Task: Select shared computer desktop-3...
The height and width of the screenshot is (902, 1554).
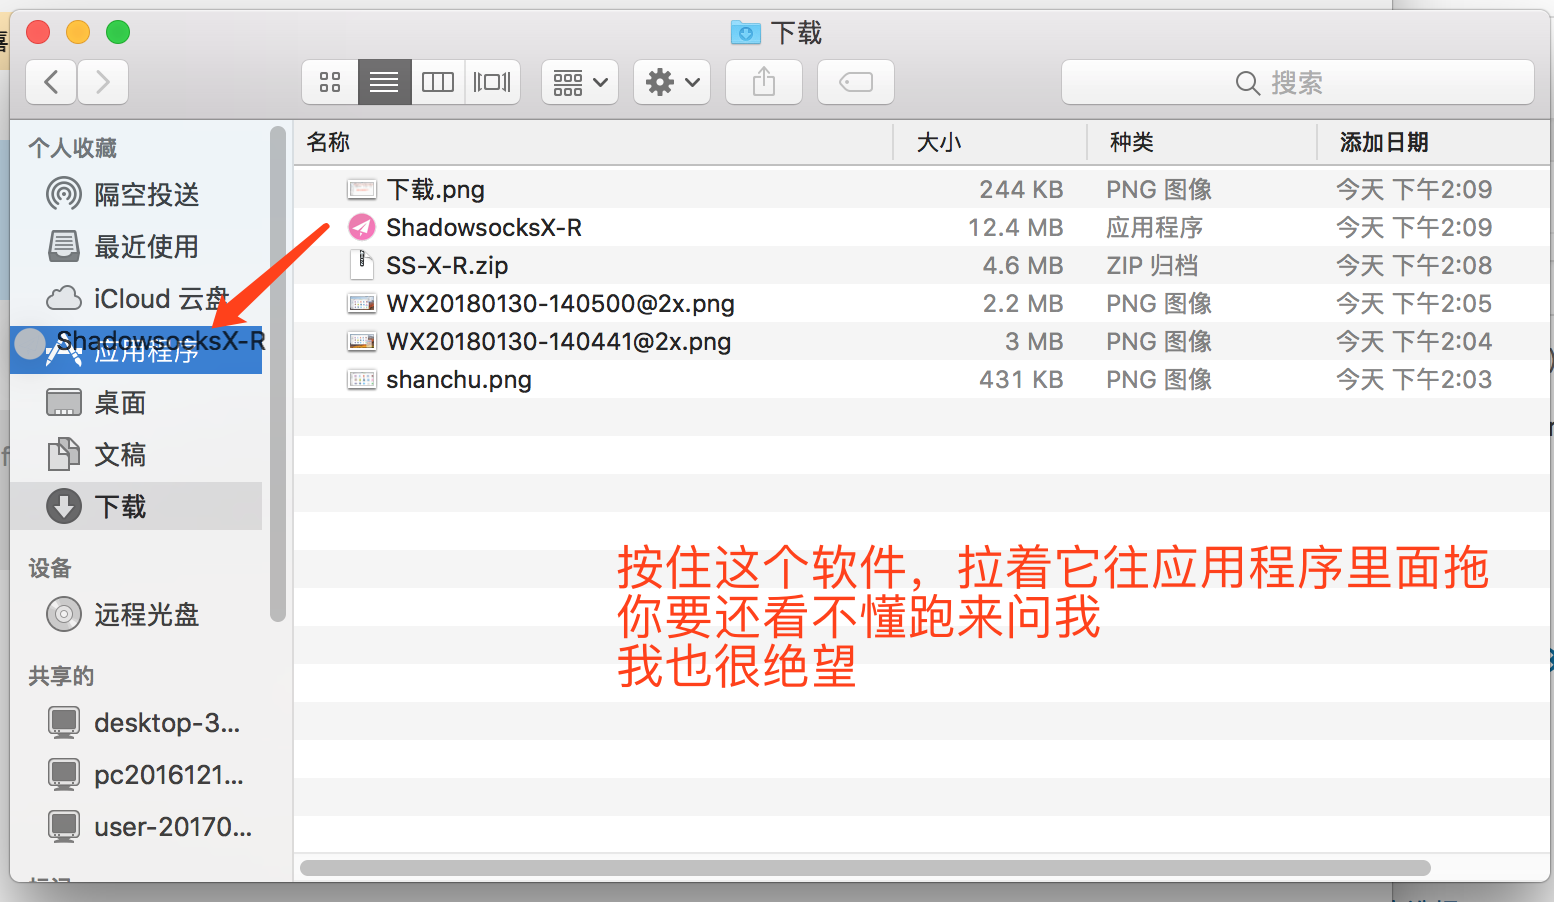Action: tap(136, 722)
